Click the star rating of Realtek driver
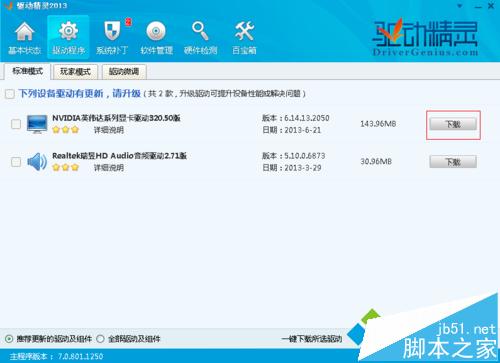 [x=66, y=167]
